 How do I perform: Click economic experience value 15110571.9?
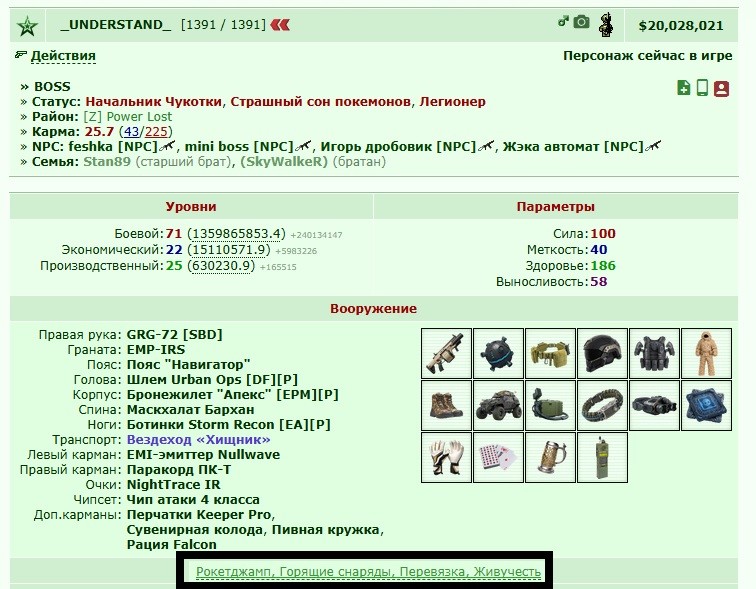tap(229, 250)
